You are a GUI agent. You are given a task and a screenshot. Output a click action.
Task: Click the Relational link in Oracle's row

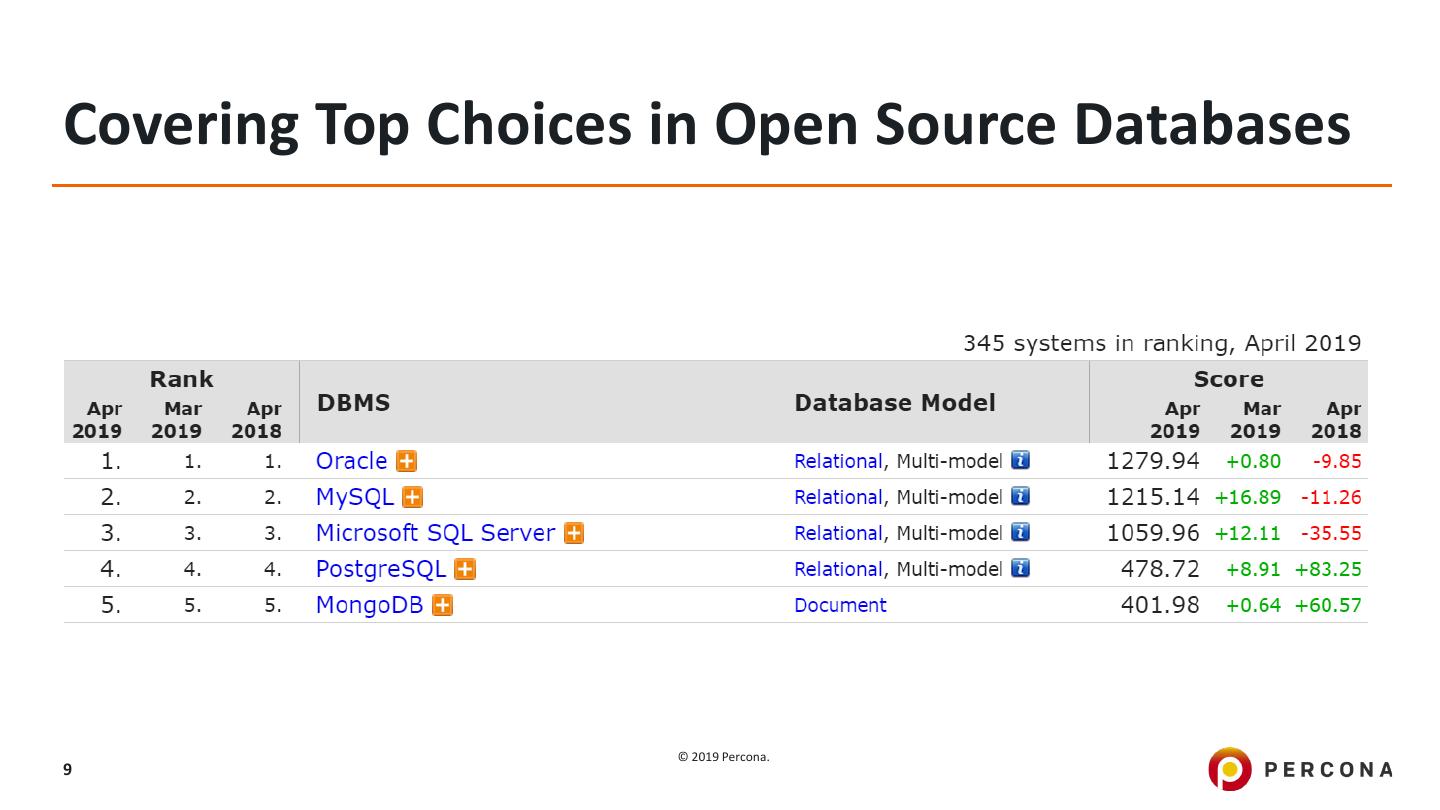(838, 461)
